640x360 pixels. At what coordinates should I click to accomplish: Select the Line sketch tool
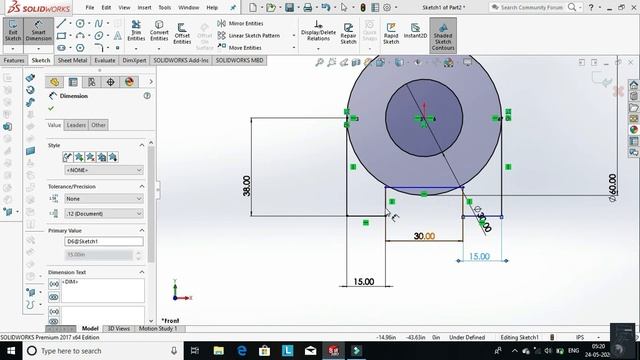[61, 24]
